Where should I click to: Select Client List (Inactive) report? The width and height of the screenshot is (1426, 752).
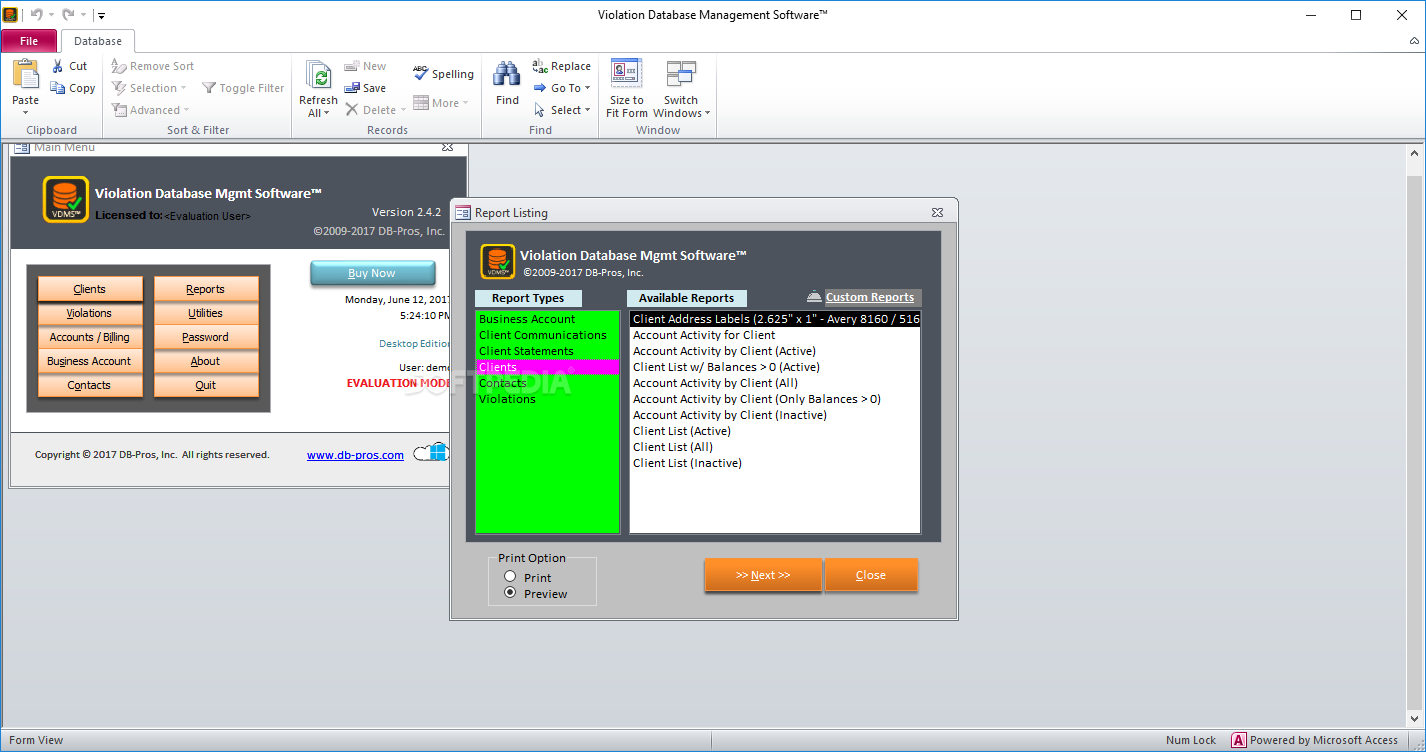(x=775, y=463)
